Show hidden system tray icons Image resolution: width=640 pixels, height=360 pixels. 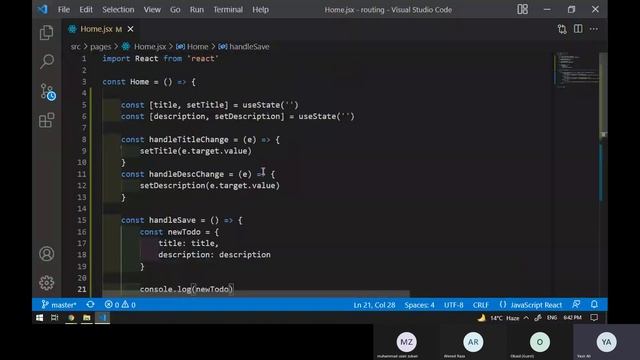pos(526,318)
